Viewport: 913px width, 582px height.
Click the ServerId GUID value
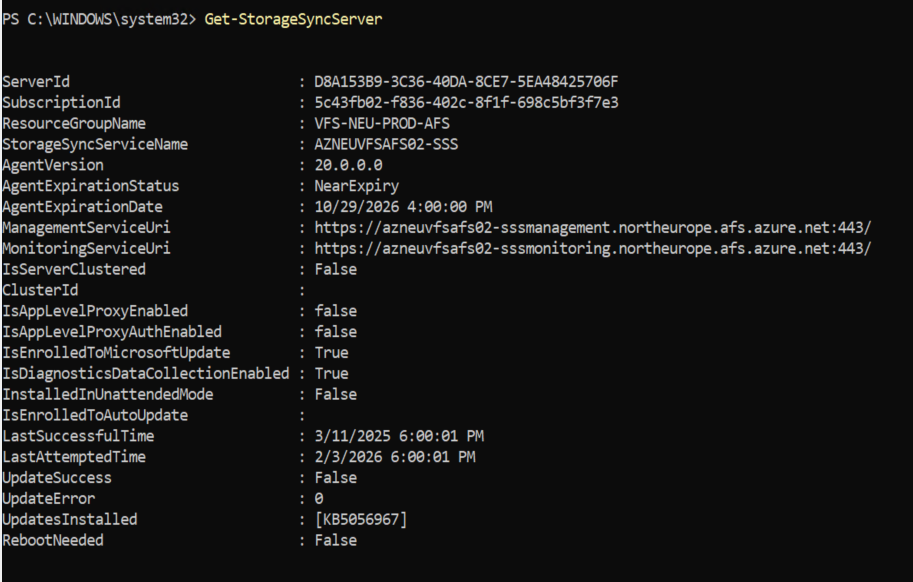[x=466, y=81]
